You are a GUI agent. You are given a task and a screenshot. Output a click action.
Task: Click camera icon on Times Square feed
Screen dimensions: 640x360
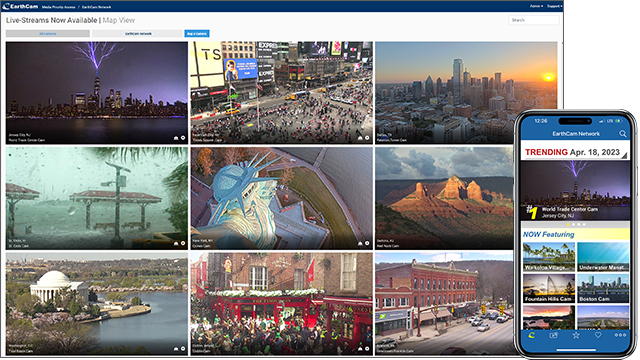pyautogui.click(x=360, y=138)
